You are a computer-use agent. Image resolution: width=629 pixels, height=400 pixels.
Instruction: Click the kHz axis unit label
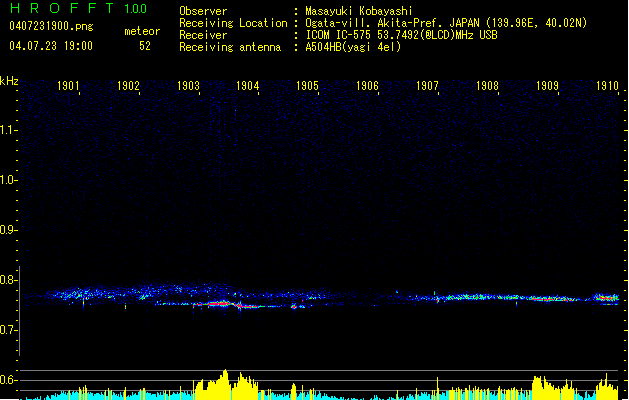click(9, 81)
